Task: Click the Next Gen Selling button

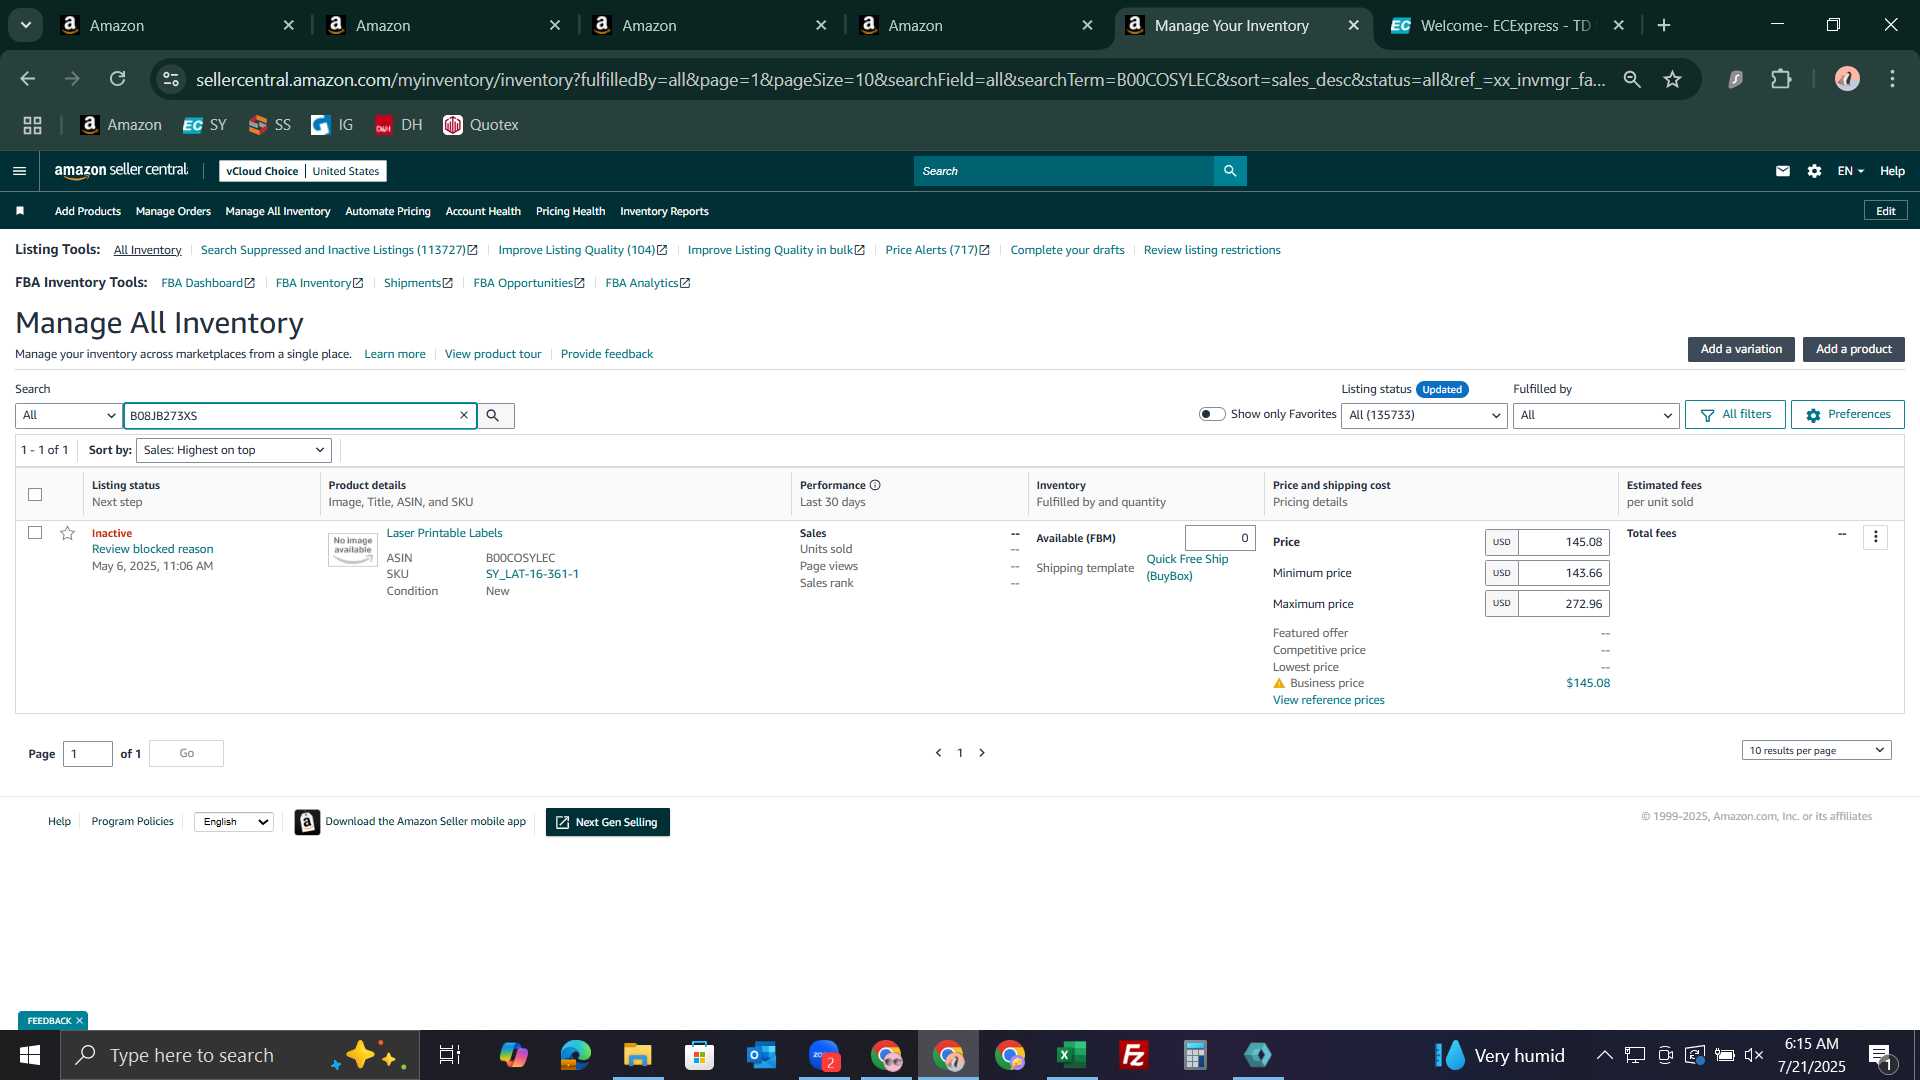Action: (608, 822)
